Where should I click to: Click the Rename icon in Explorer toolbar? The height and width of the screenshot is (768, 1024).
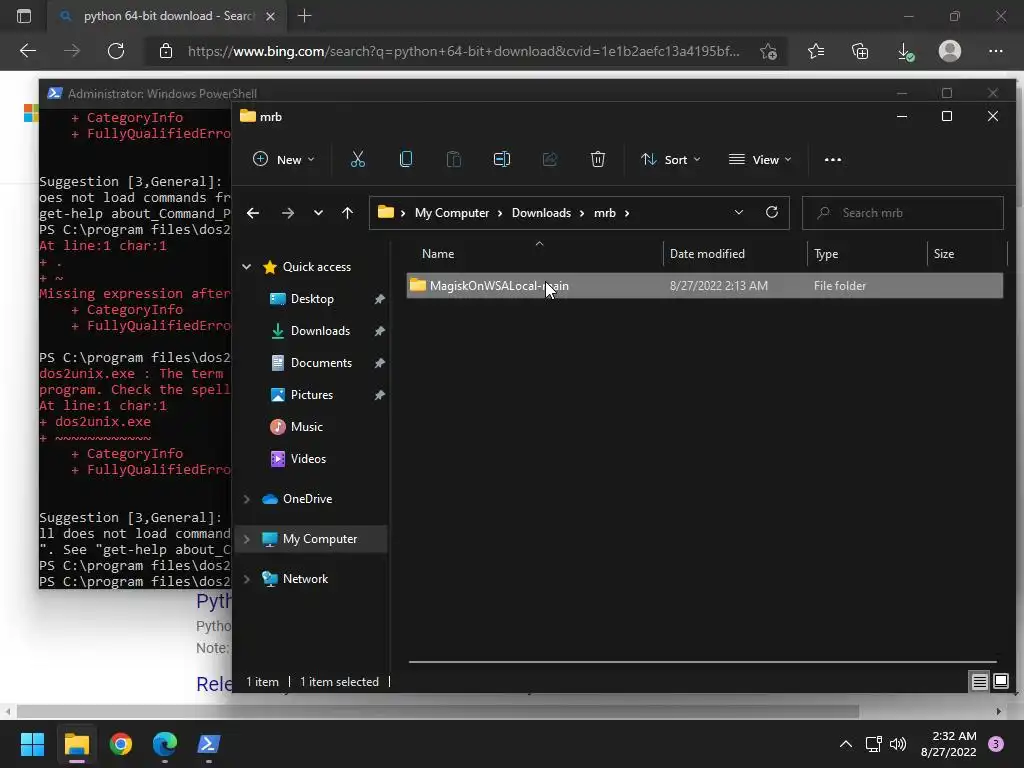[x=502, y=159]
